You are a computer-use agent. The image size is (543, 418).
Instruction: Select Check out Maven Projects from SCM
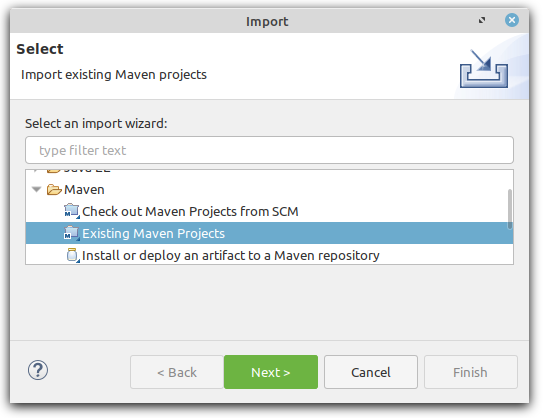(x=190, y=211)
